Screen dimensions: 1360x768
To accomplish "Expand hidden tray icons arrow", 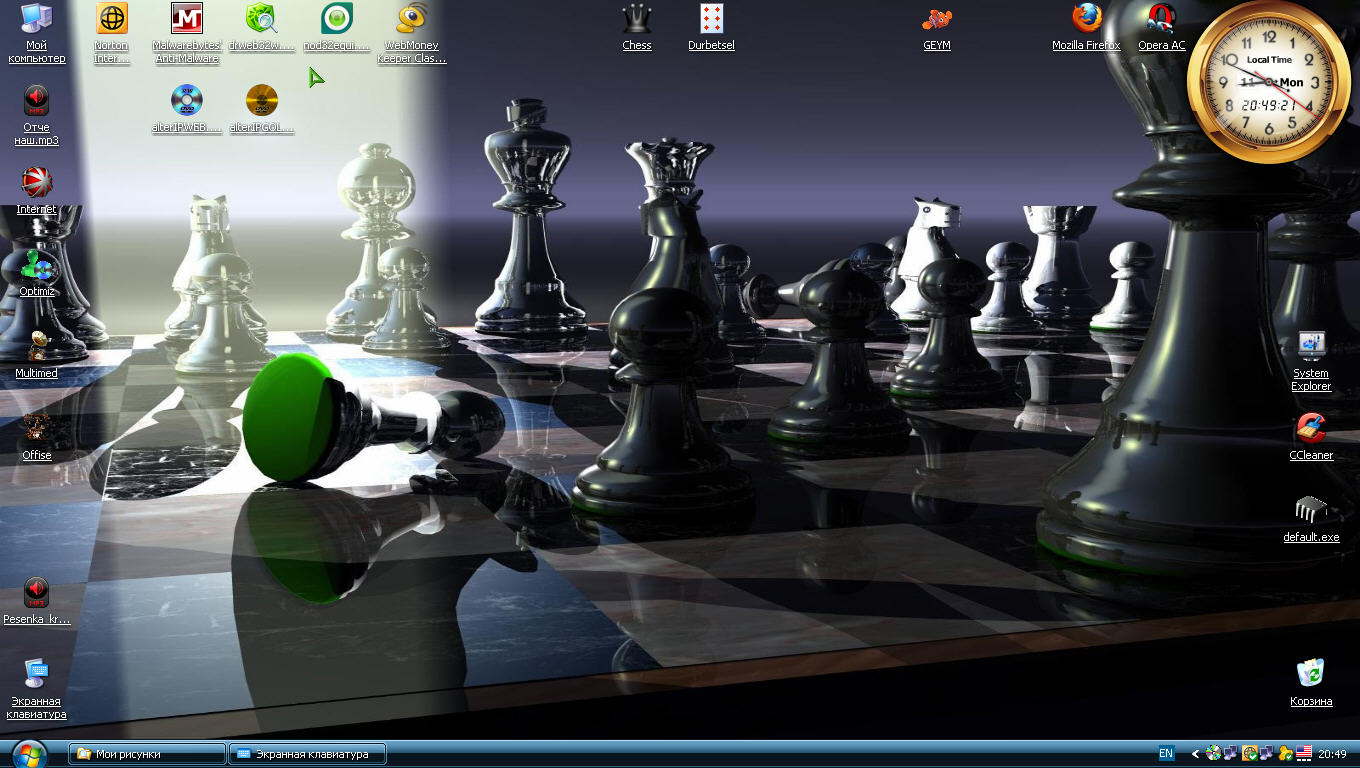I will click(x=1195, y=754).
